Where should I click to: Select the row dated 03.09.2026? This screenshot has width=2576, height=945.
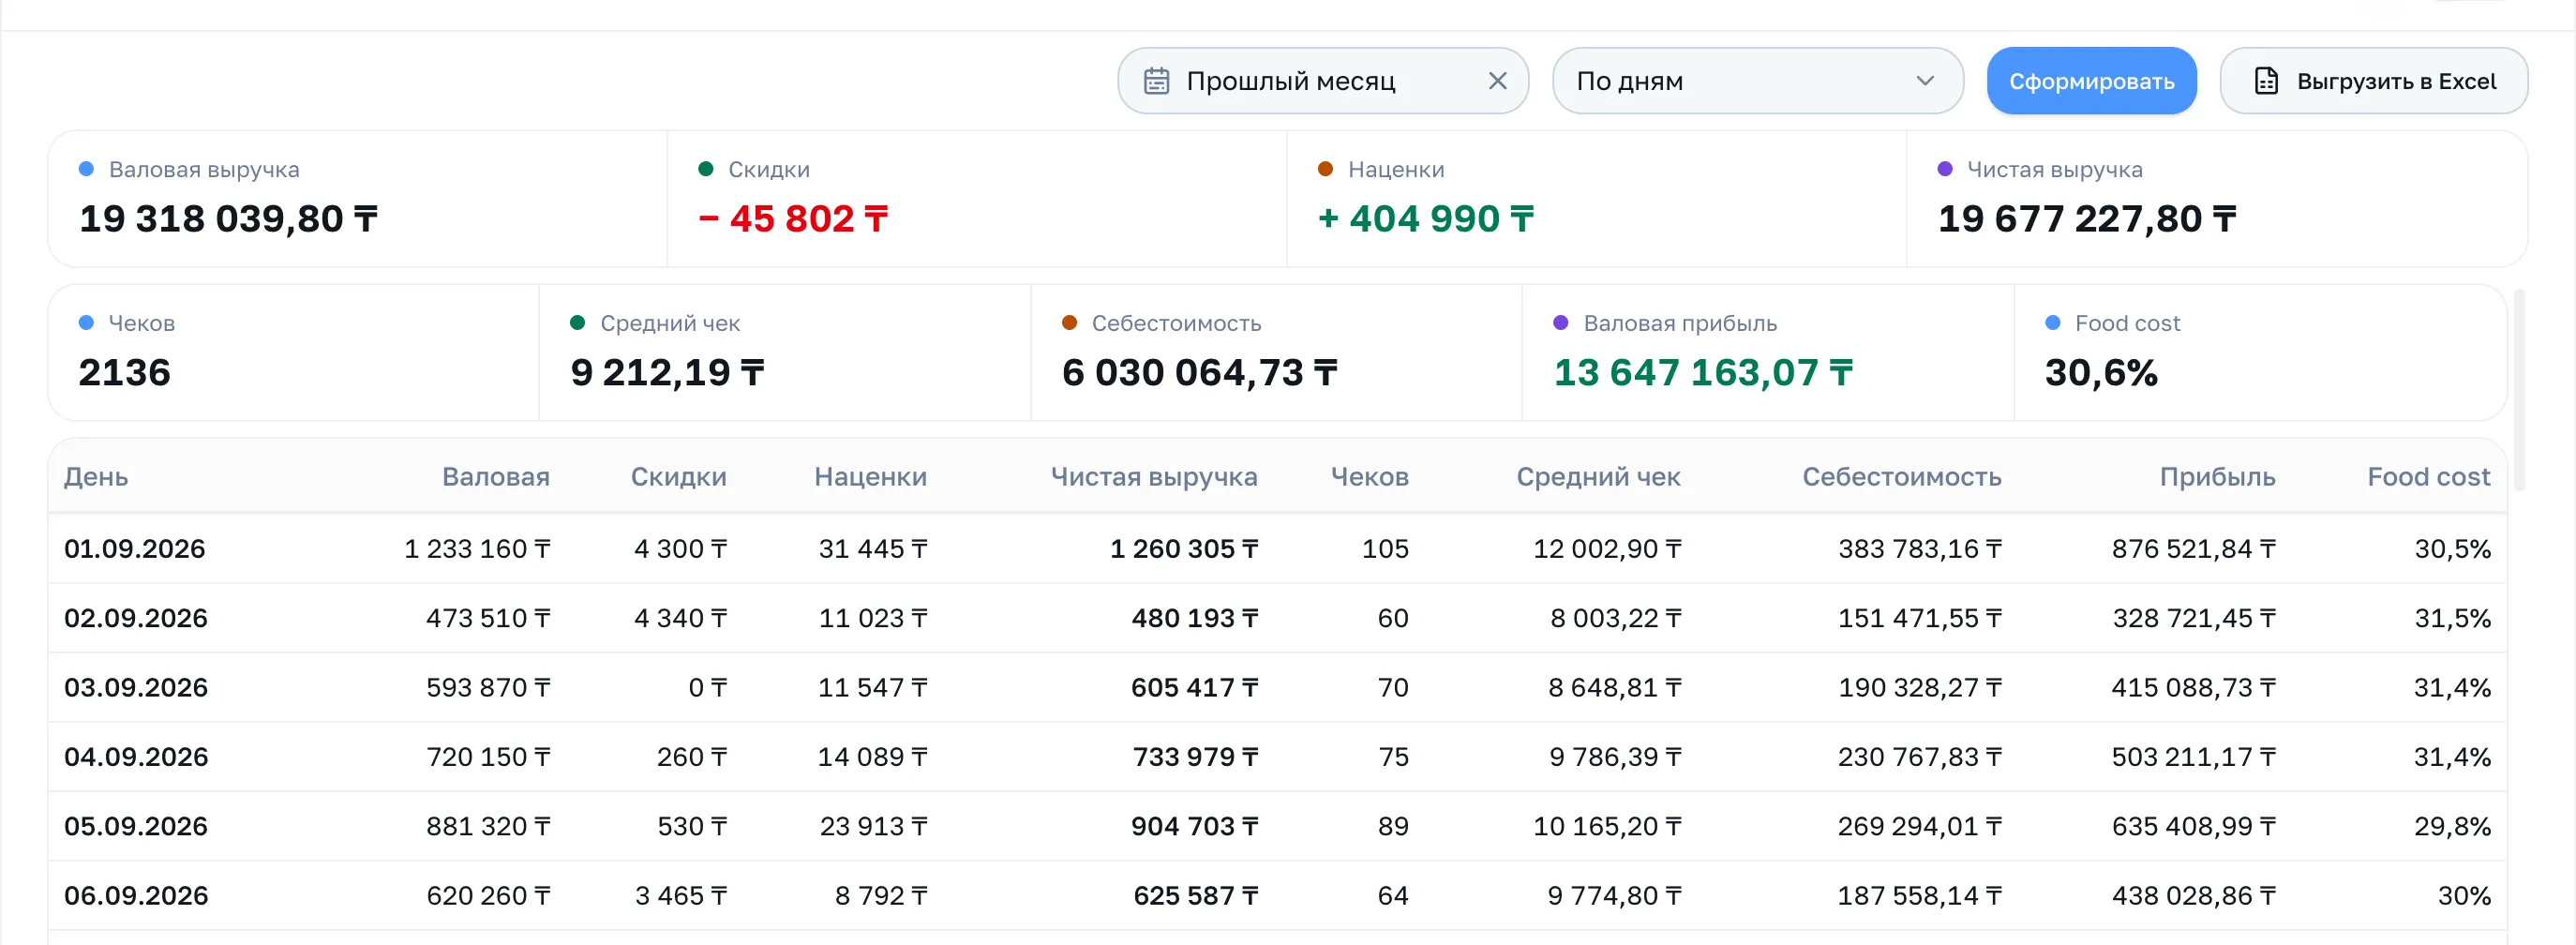pyautogui.click(x=1277, y=688)
